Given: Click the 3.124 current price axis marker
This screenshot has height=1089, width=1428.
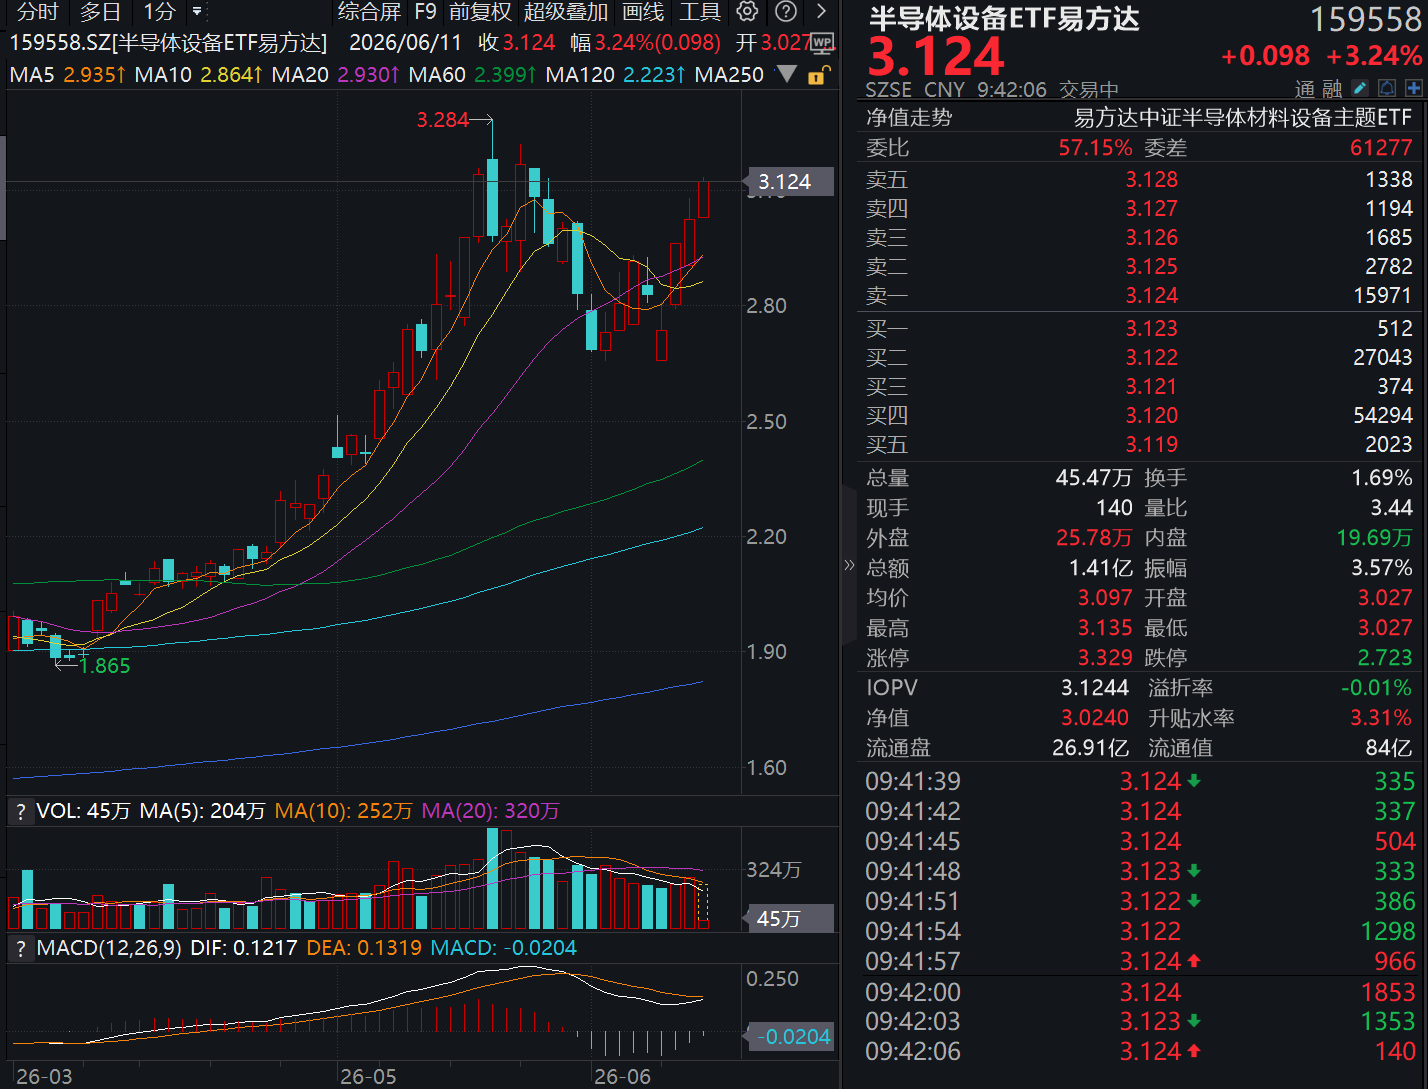Looking at the screenshot, I should pos(790,182).
